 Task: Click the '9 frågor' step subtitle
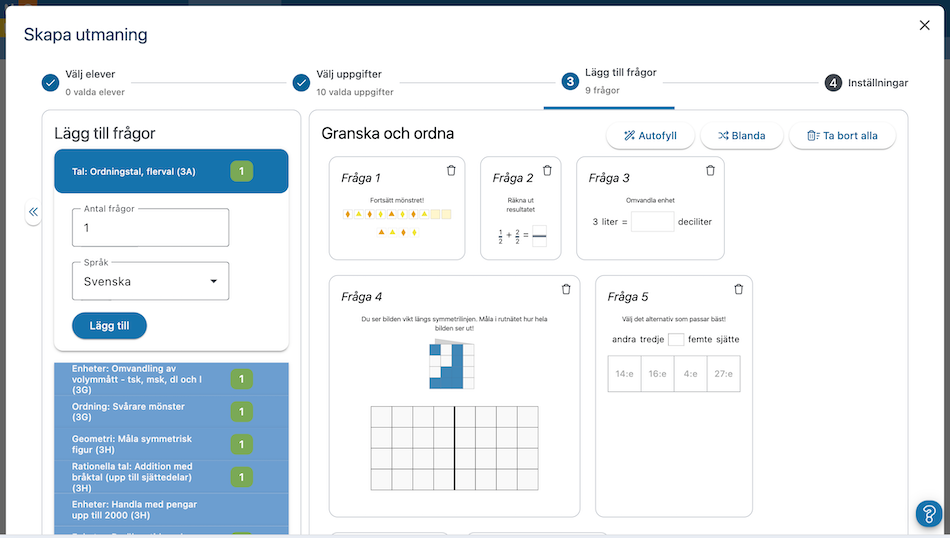click(602, 90)
